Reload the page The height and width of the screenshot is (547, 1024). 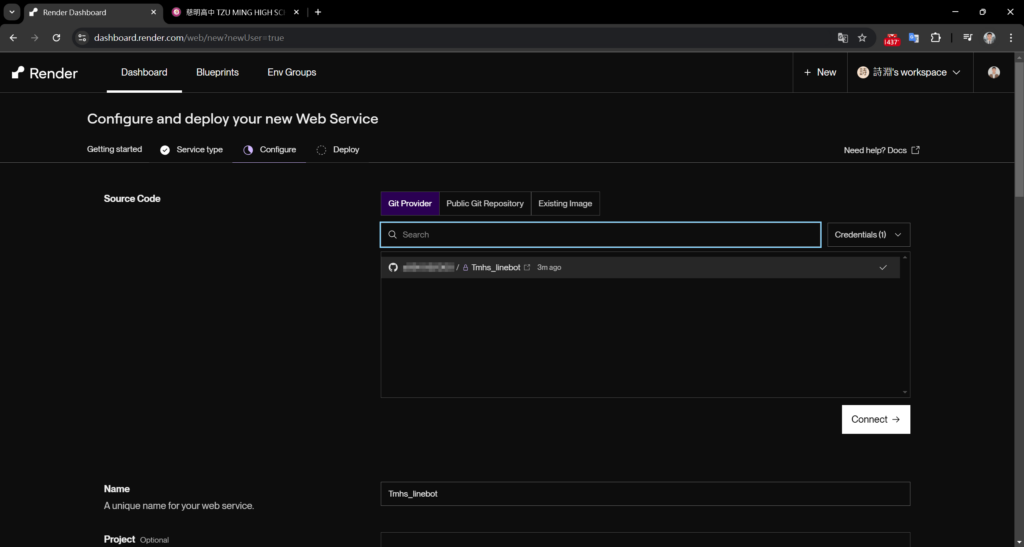56,38
